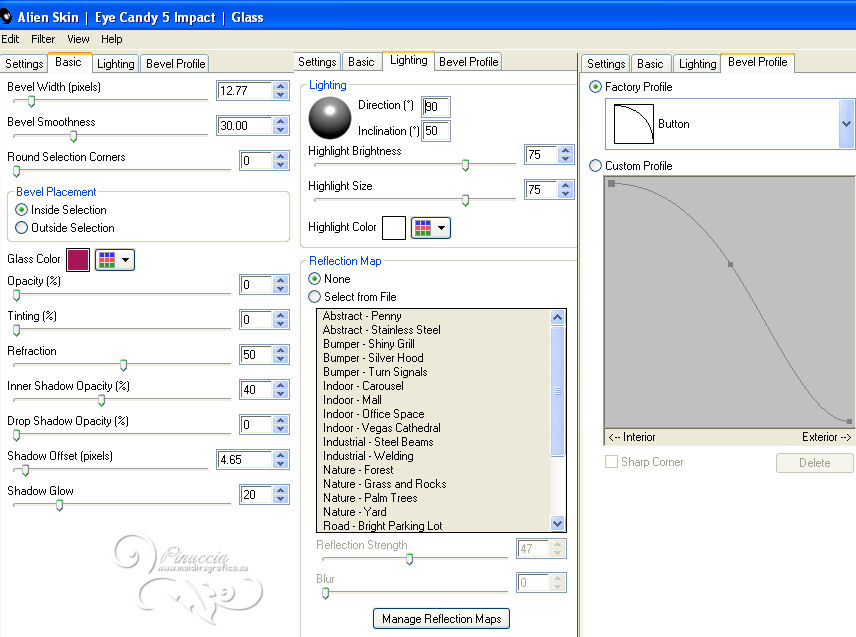The image size is (856, 637).
Task: Open the Glass Color palette dropdown
Action: (x=115, y=260)
